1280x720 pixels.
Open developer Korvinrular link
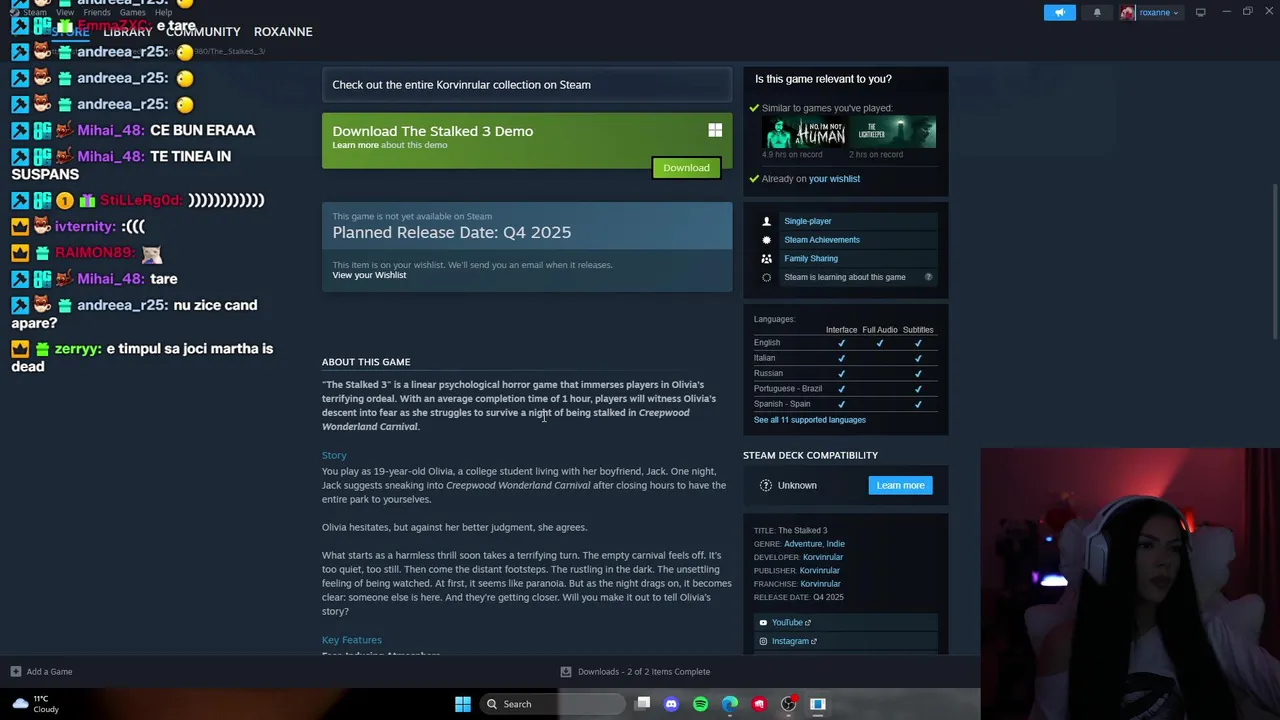(823, 557)
